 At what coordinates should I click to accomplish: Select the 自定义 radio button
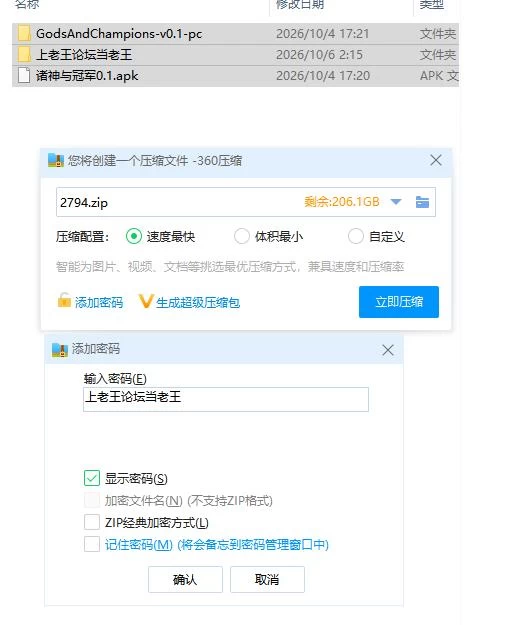pyautogui.click(x=356, y=236)
